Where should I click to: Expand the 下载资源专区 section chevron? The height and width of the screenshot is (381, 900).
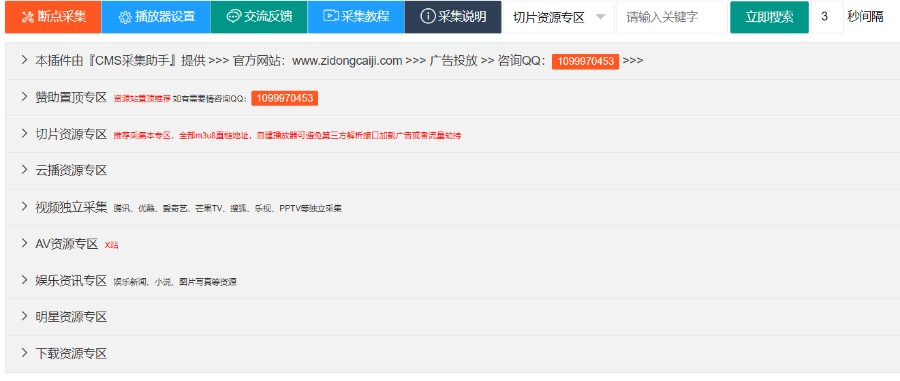click(24, 353)
